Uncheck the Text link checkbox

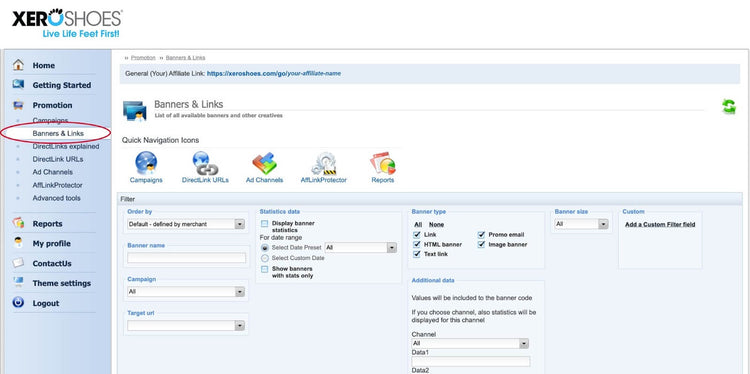(x=417, y=254)
